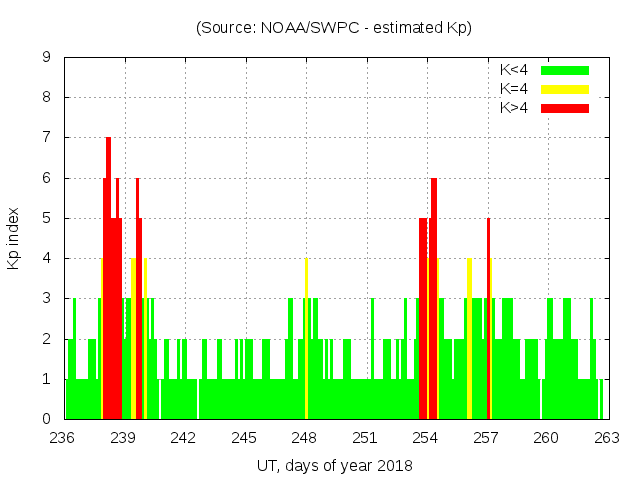Image resolution: width=640 pixels, height=480 pixels.
Task: Click the lone yellow bar at day 248
Action: 306,340
